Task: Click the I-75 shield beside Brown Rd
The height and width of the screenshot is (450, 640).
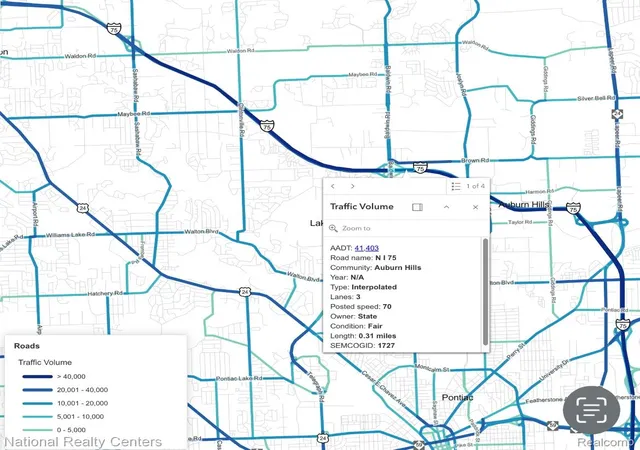Action: coord(420,167)
